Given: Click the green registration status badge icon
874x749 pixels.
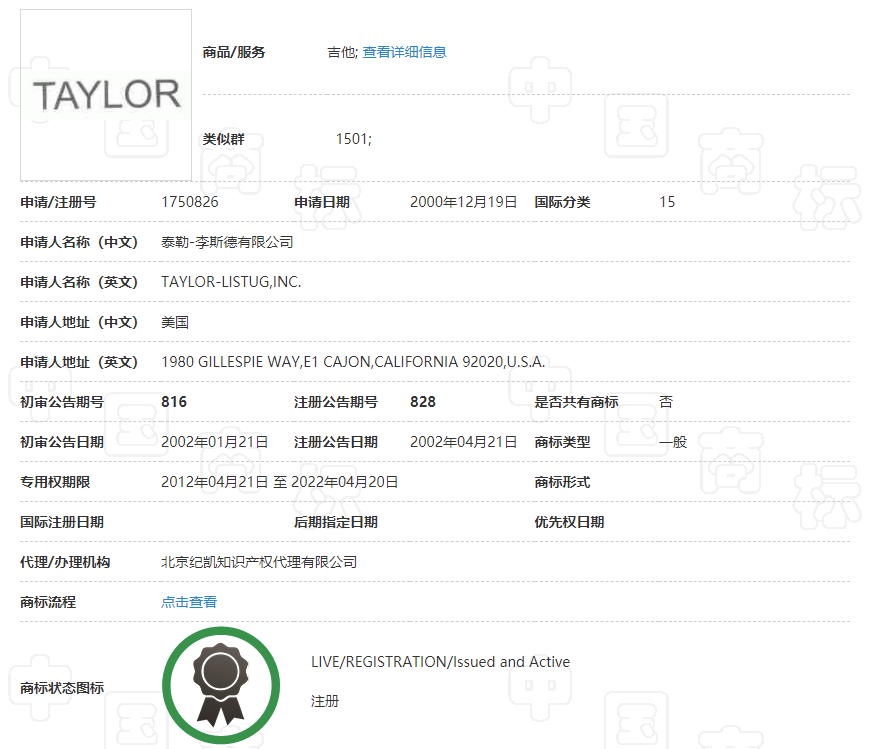Looking at the screenshot, I should tap(221, 685).
